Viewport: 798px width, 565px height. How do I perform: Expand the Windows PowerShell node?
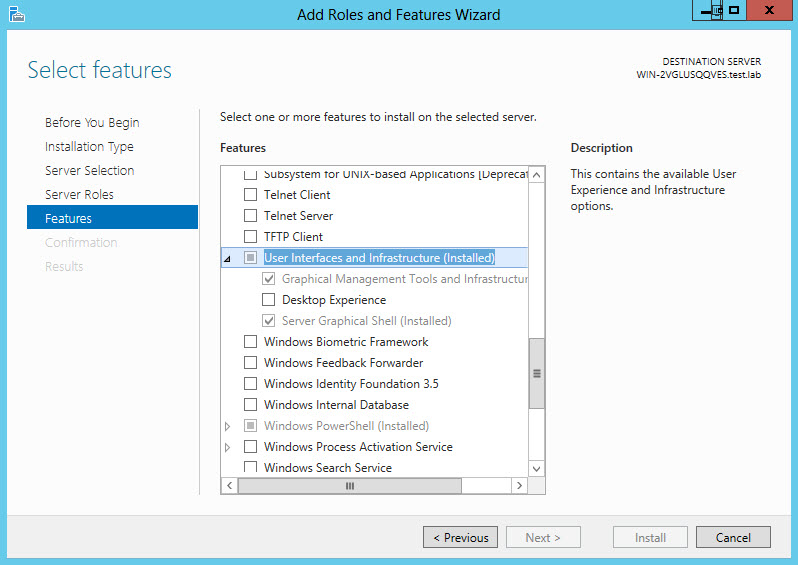(x=228, y=426)
